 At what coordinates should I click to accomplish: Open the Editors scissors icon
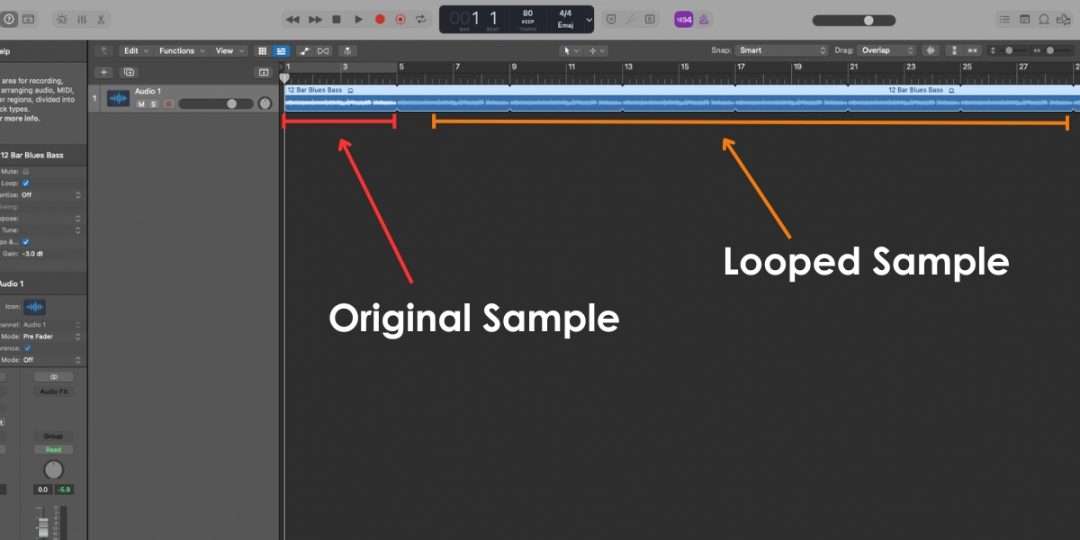coord(101,19)
